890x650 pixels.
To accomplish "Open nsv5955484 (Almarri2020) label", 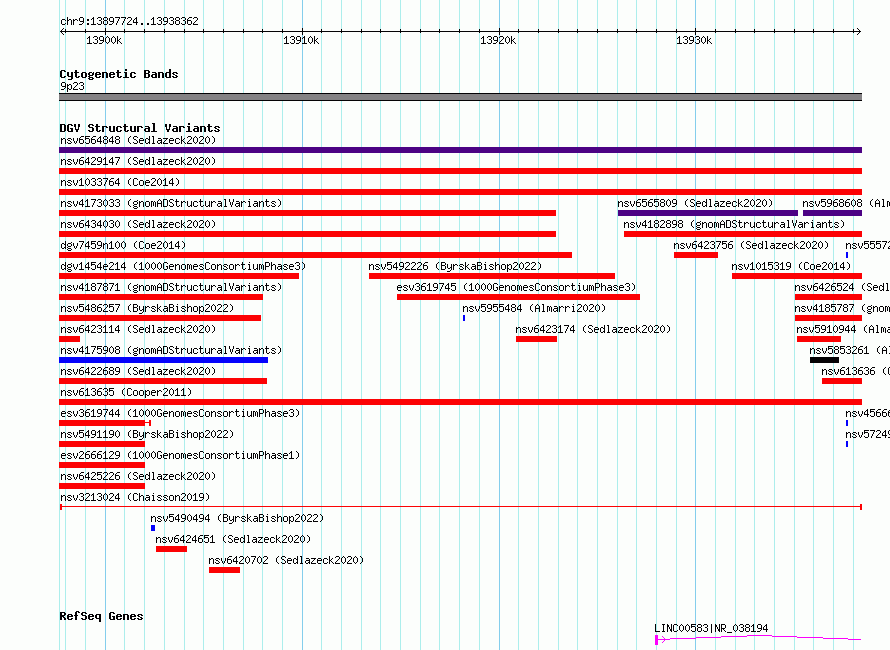I will (x=534, y=308).
